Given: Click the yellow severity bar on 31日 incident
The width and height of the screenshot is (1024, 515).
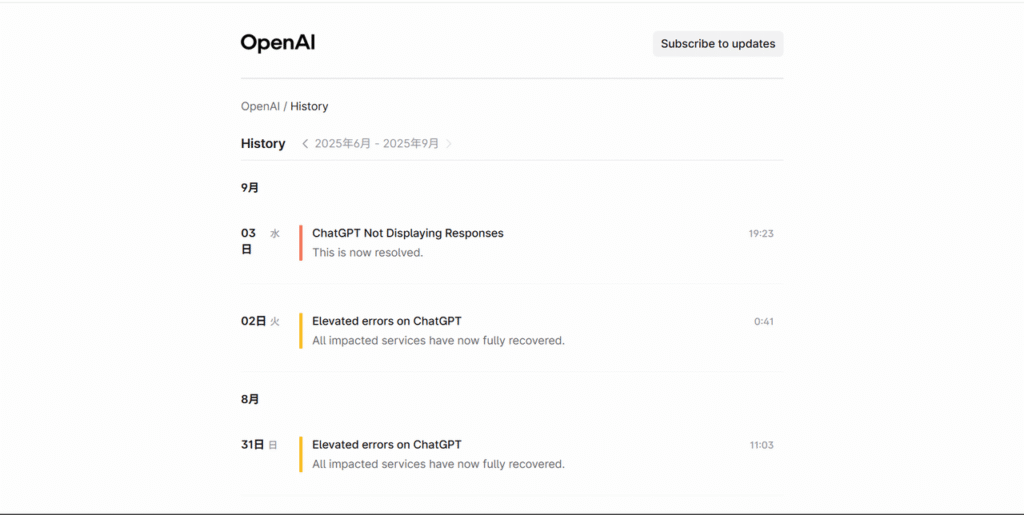Looking at the screenshot, I should [301, 454].
